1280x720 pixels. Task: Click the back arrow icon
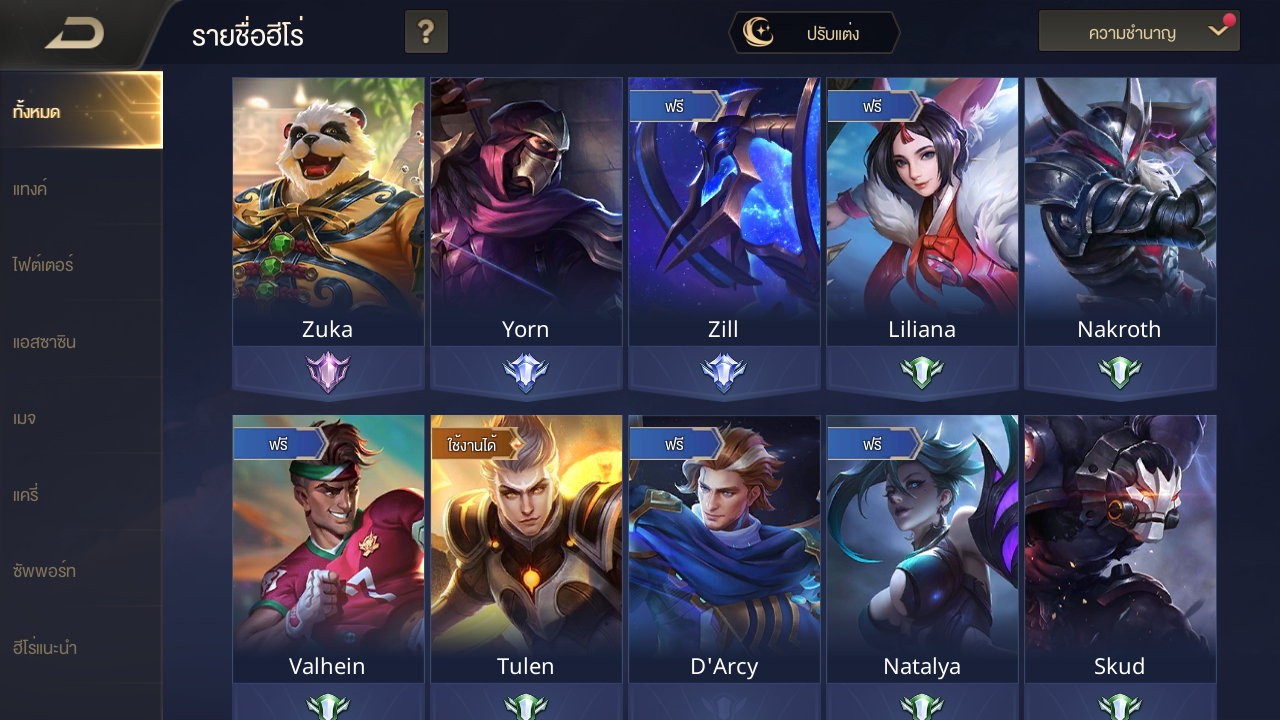(x=75, y=33)
